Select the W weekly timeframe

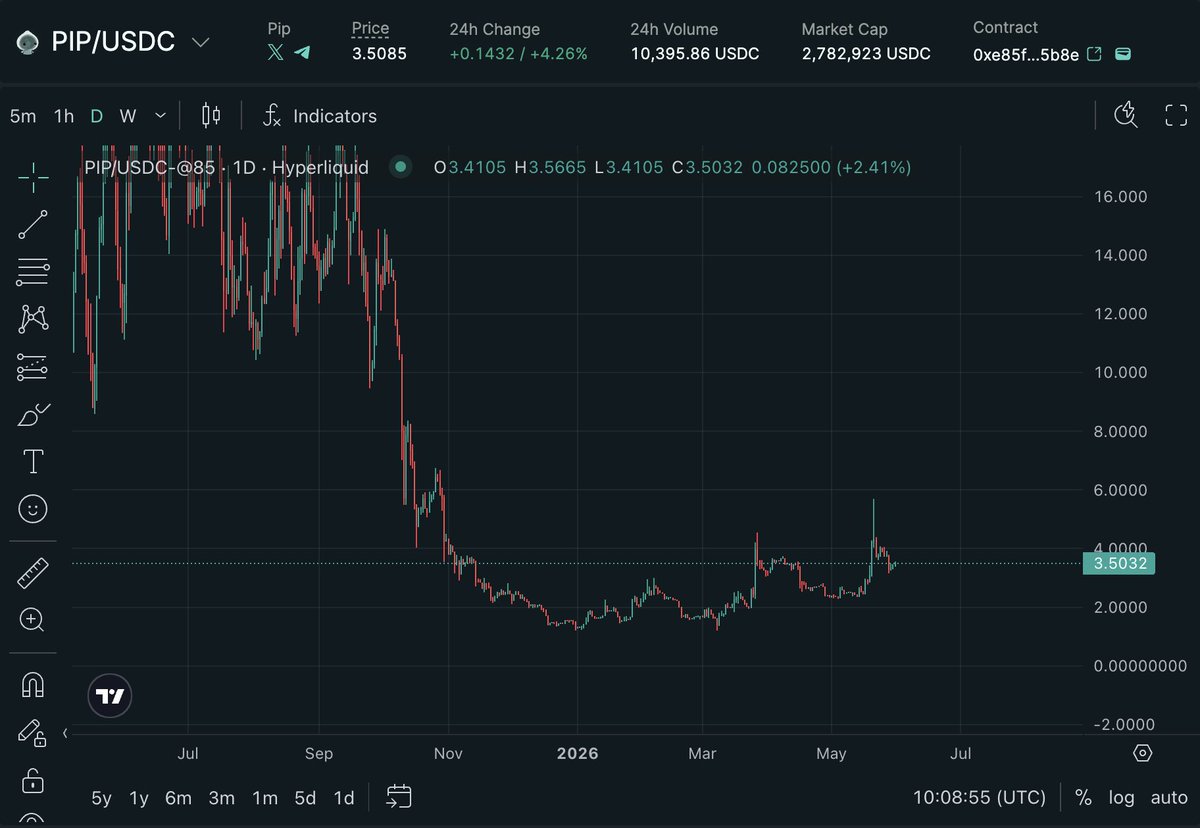(x=128, y=116)
